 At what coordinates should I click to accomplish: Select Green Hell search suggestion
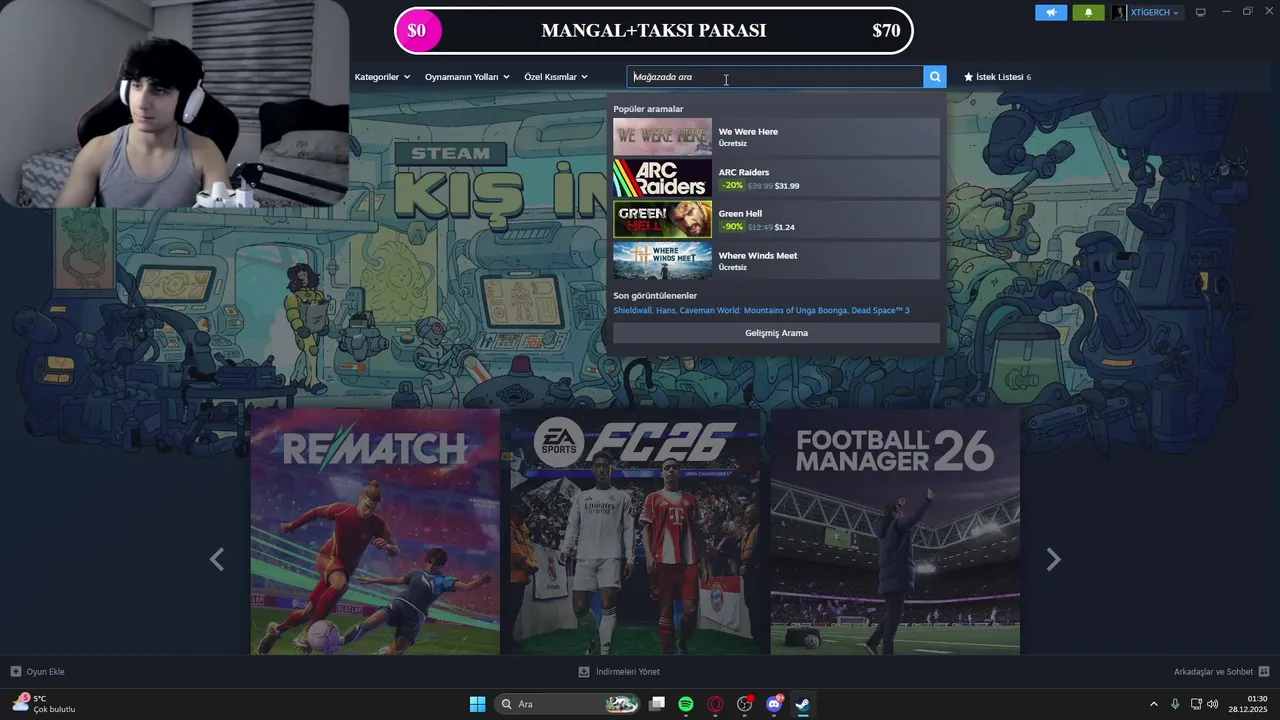coord(776,220)
